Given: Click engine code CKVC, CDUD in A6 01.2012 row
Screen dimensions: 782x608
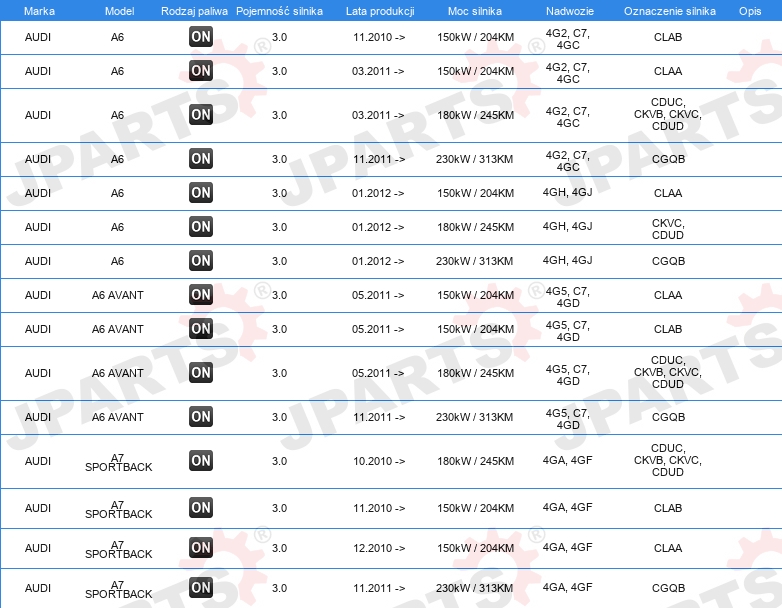Looking at the screenshot, I should [x=668, y=229].
